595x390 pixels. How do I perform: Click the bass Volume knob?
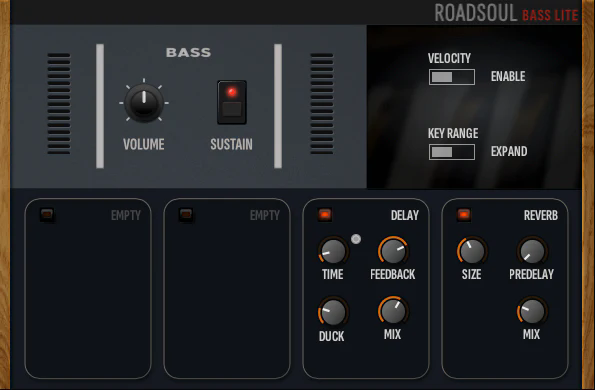tap(144, 102)
